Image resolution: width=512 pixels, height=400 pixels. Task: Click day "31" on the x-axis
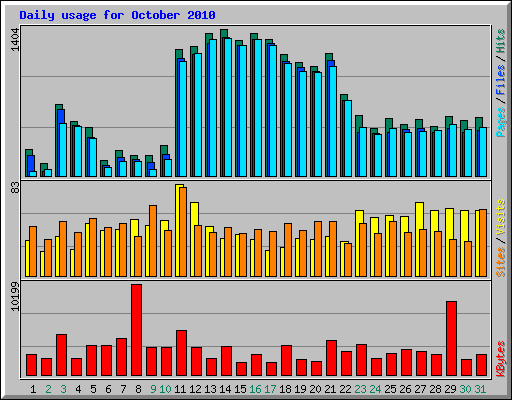pyautogui.click(x=480, y=389)
